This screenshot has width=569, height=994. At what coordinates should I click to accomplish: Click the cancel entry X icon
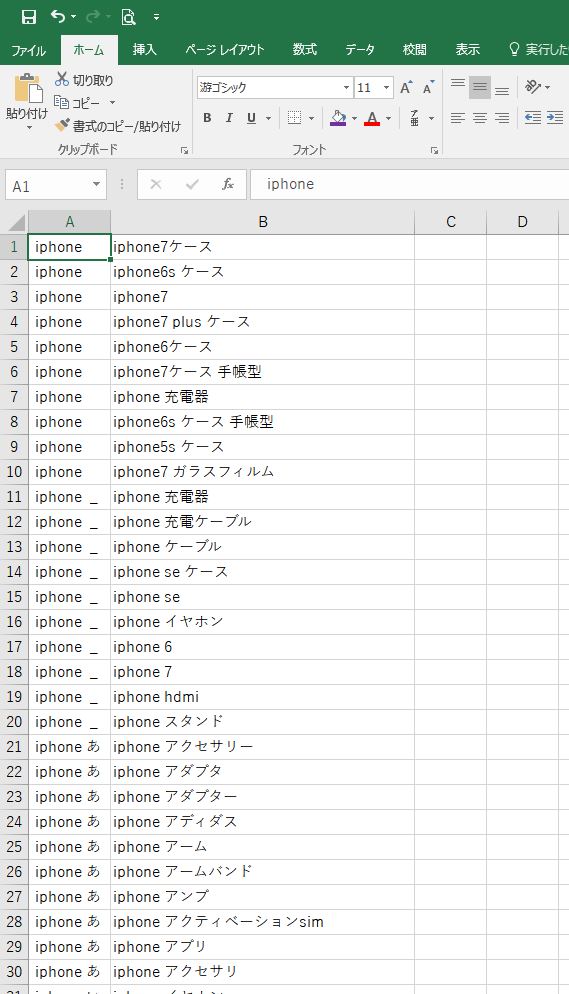(x=156, y=184)
